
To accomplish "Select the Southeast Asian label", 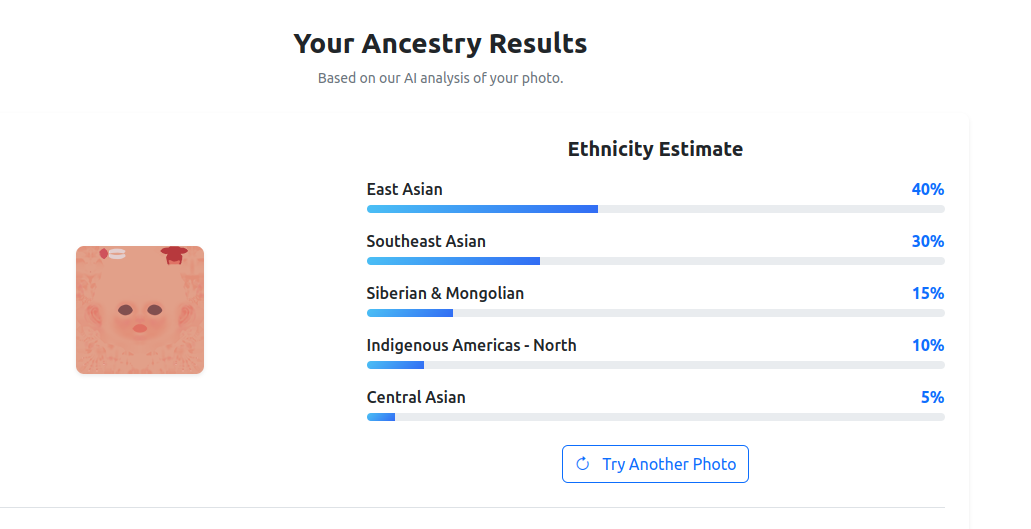I will (x=426, y=241).
